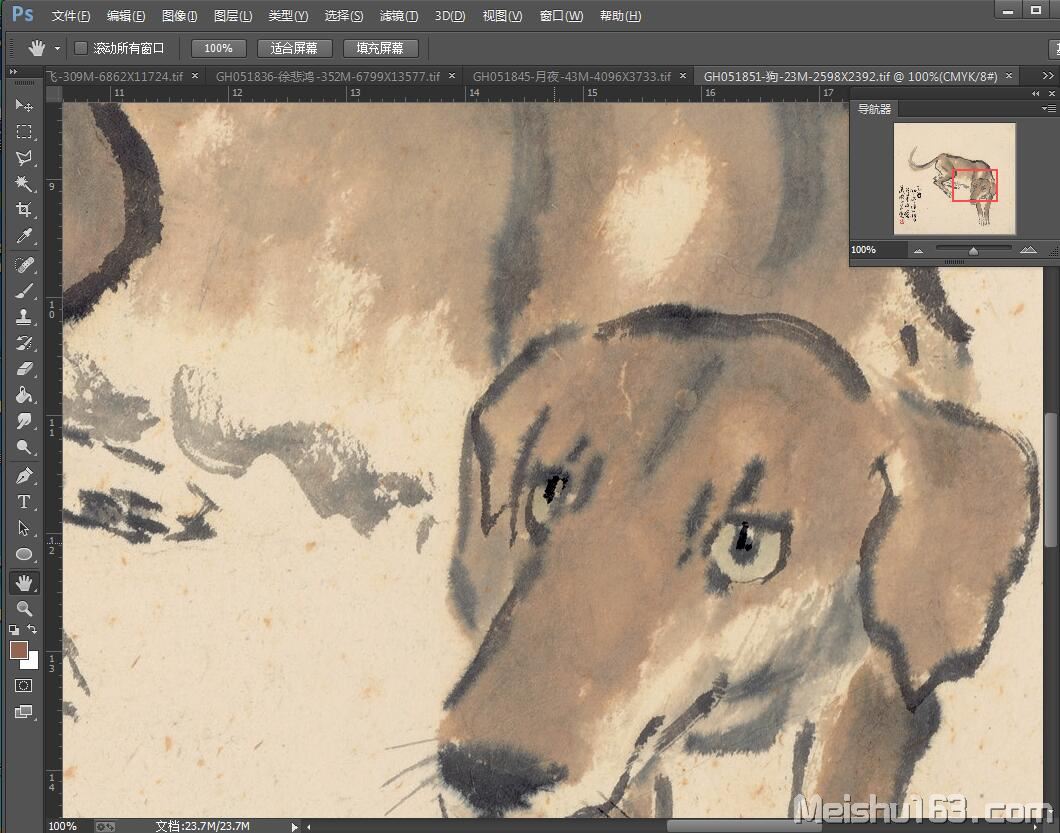Open the 编辑 (Edit) menu
1060x833 pixels.
[x=126, y=16]
